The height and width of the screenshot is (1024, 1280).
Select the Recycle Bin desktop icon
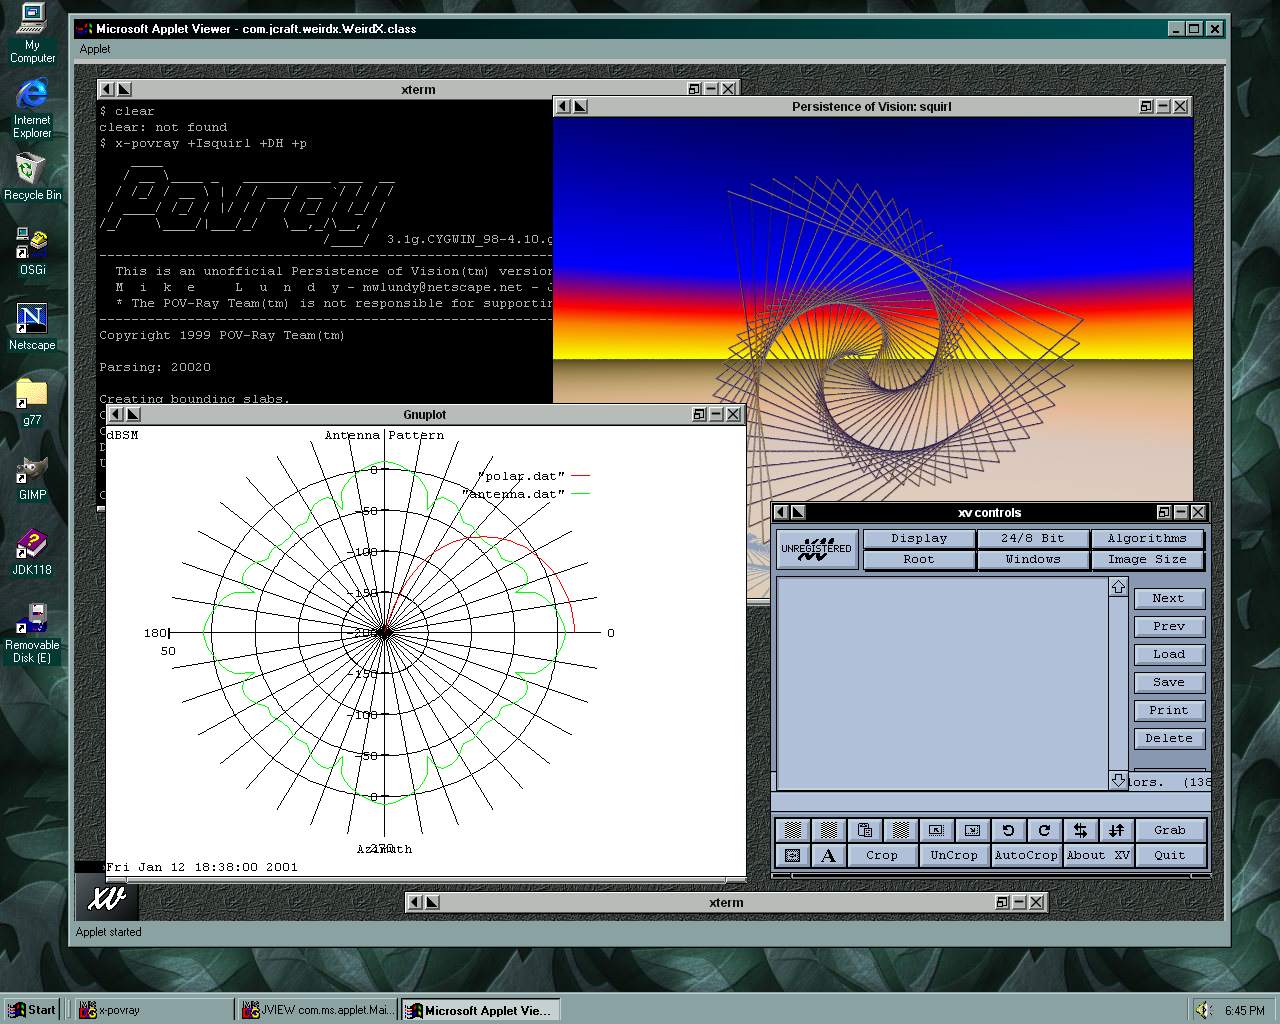click(32, 176)
